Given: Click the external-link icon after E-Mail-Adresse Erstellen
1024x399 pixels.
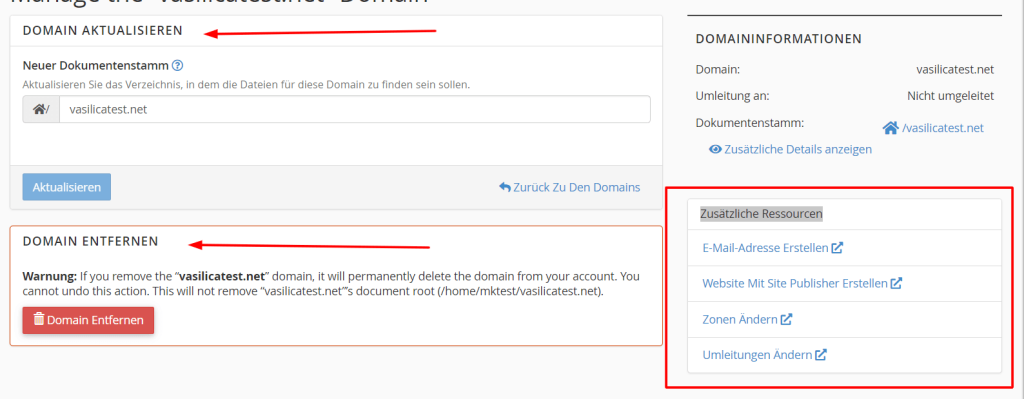Looking at the screenshot, I should point(837,247).
